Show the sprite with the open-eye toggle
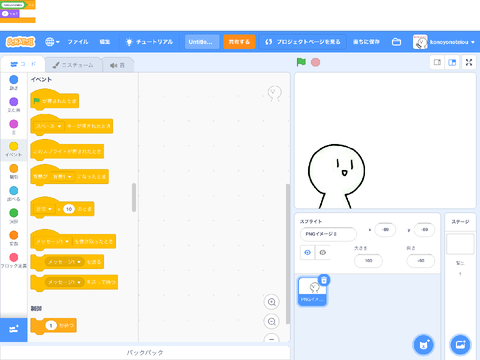This screenshot has width=480, height=360. point(307,252)
